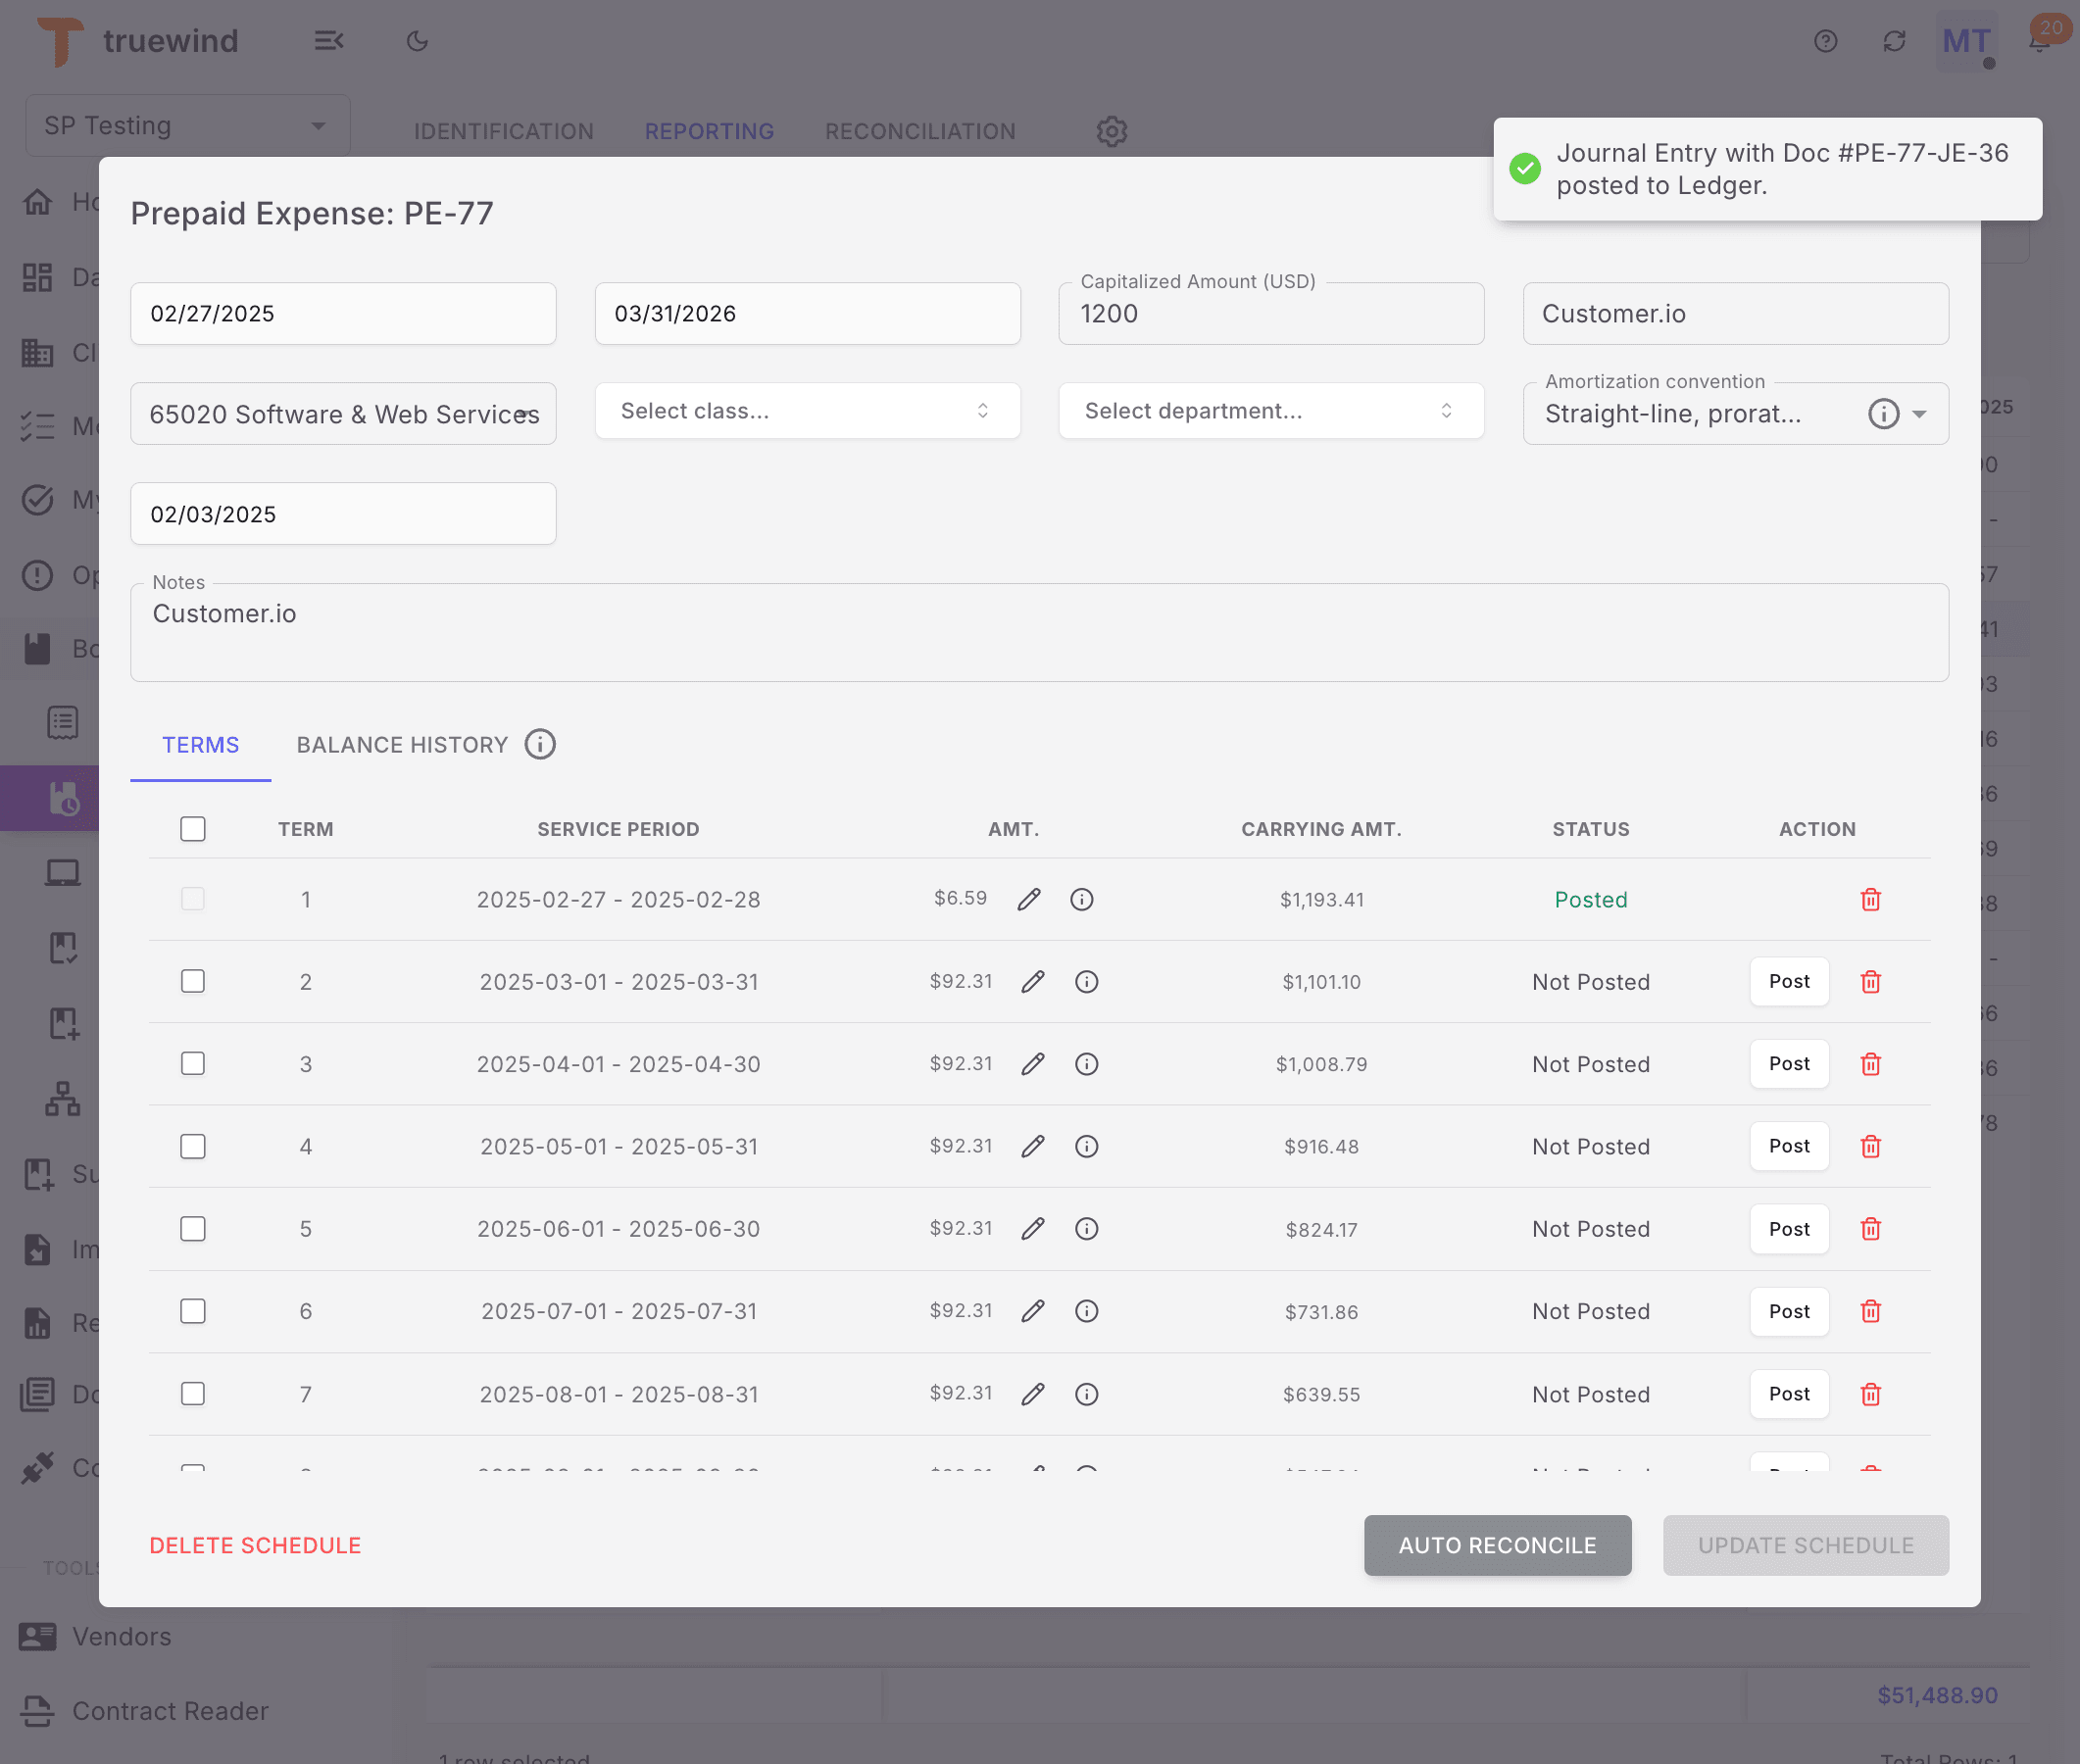Image resolution: width=2080 pixels, height=1764 pixels.
Task: Click the sync refresh icon
Action: point(1894,41)
